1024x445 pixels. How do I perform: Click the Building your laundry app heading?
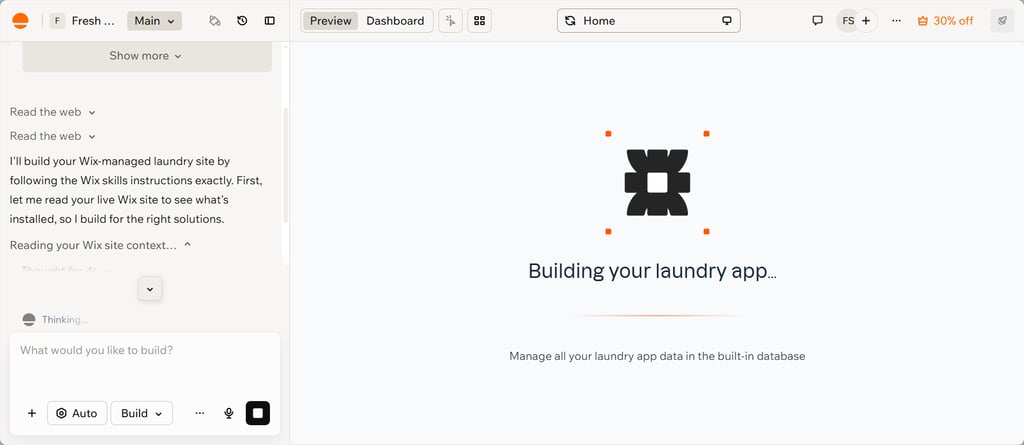tap(652, 271)
